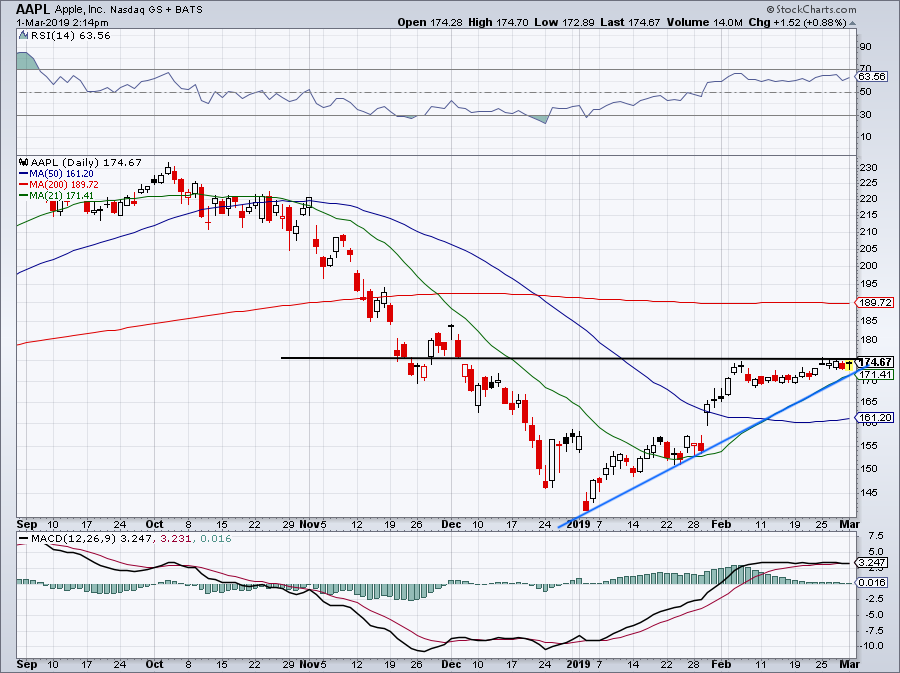
Task: Click the Sep label on MACD time axis
Action: pyautogui.click(x=26, y=664)
